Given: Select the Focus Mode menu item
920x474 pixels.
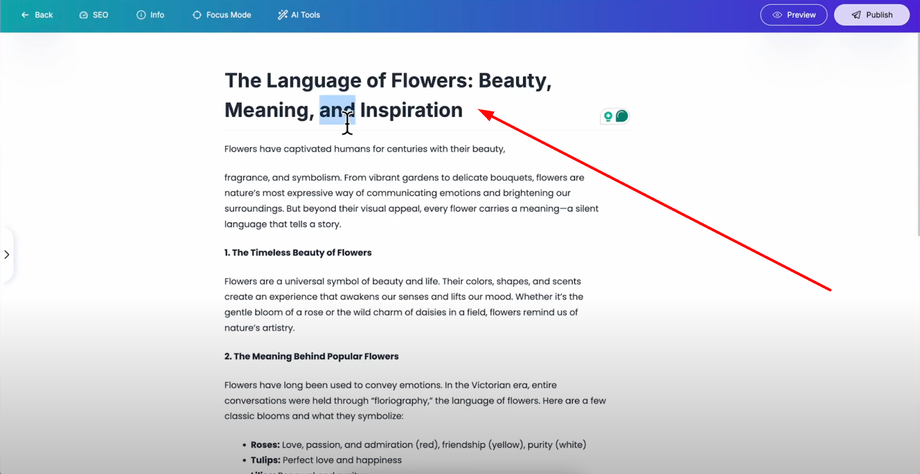Looking at the screenshot, I should (222, 15).
